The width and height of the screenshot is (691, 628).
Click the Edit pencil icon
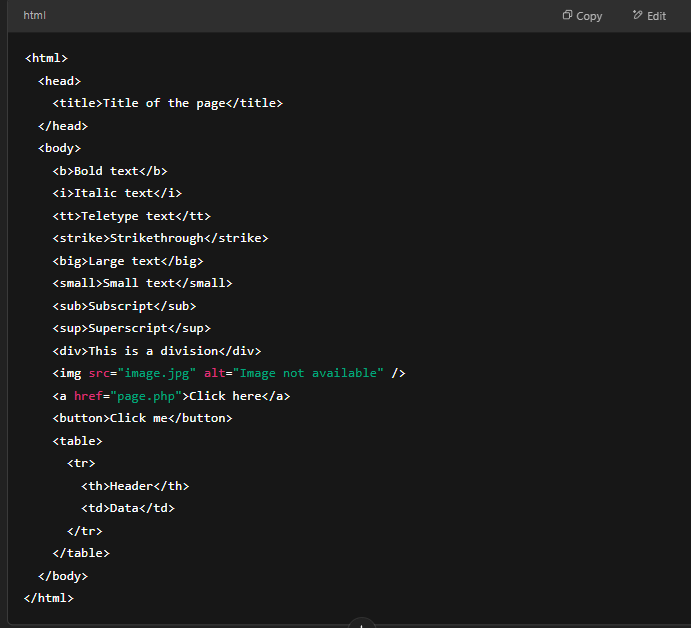click(x=637, y=16)
